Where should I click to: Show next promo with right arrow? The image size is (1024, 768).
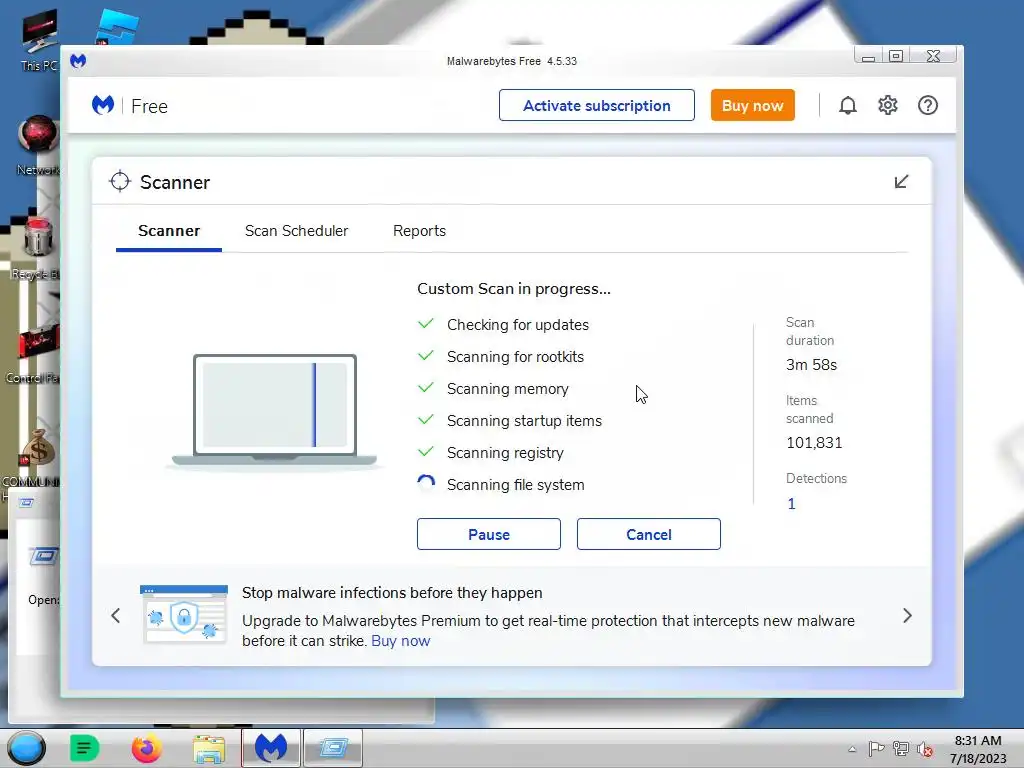pos(907,615)
